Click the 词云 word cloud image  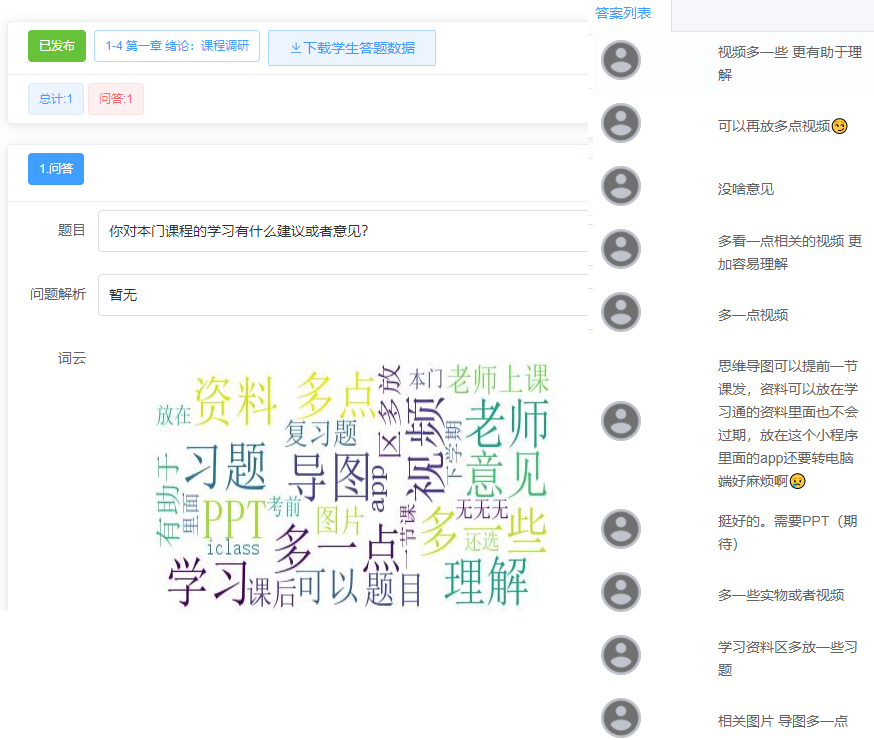(x=350, y=485)
